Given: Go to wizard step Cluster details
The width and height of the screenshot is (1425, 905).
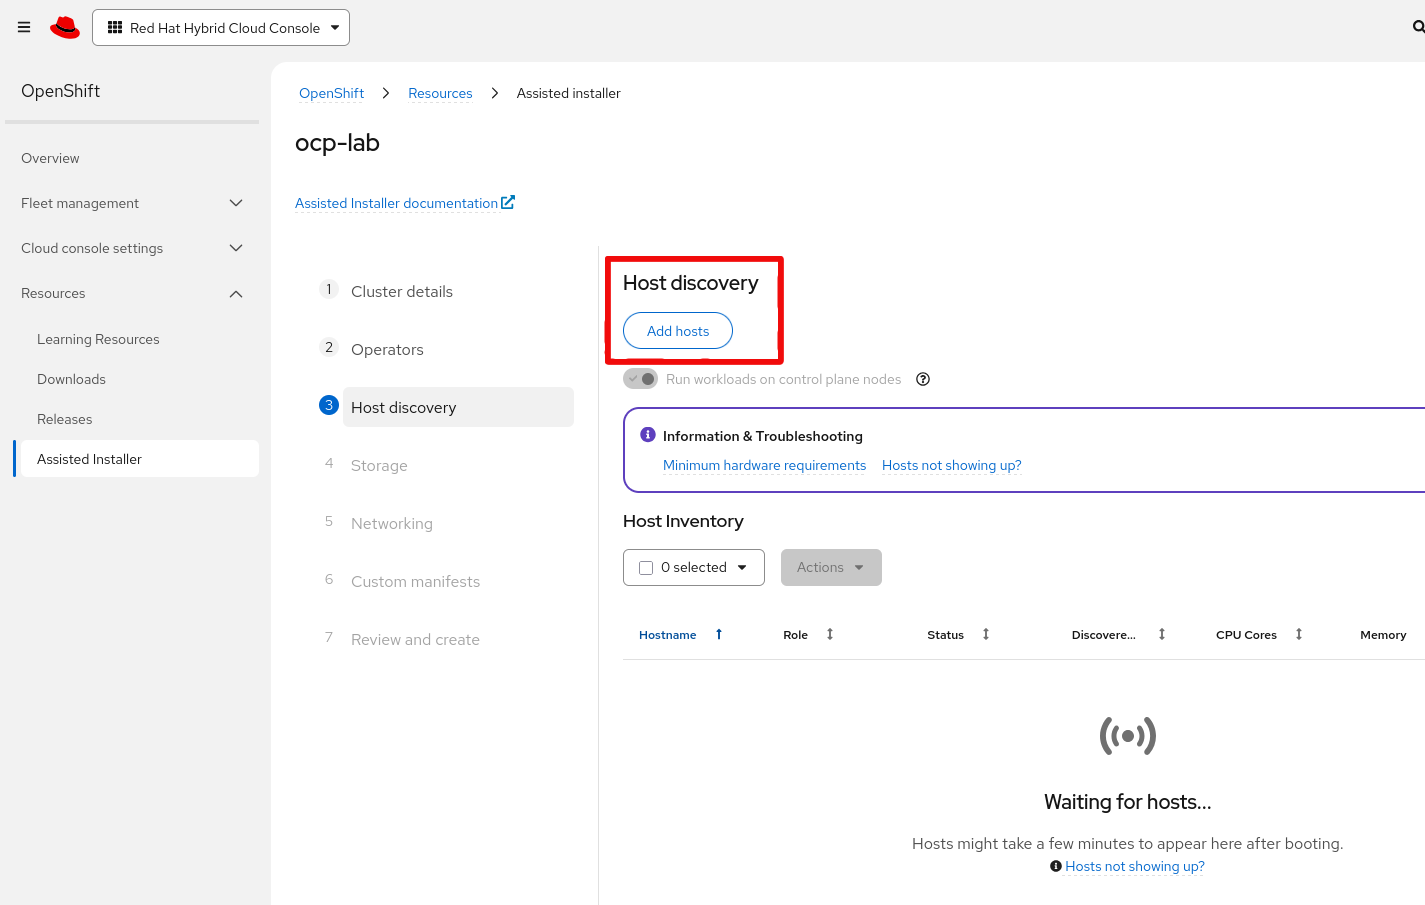Looking at the screenshot, I should point(402,291).
